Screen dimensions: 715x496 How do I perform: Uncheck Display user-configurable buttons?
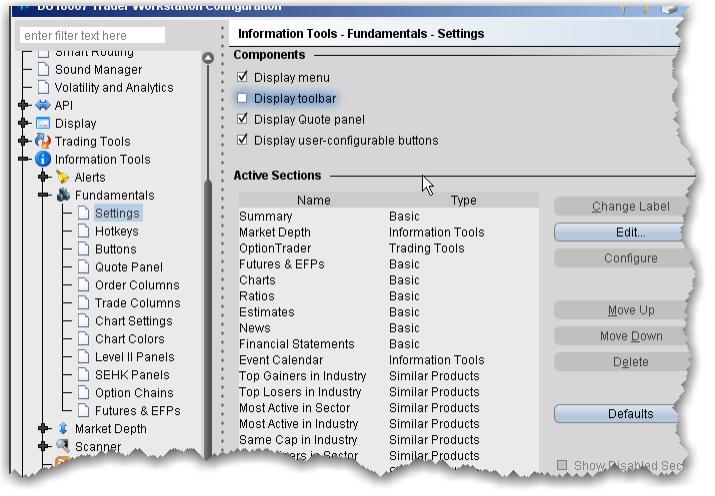click(242, 140)
